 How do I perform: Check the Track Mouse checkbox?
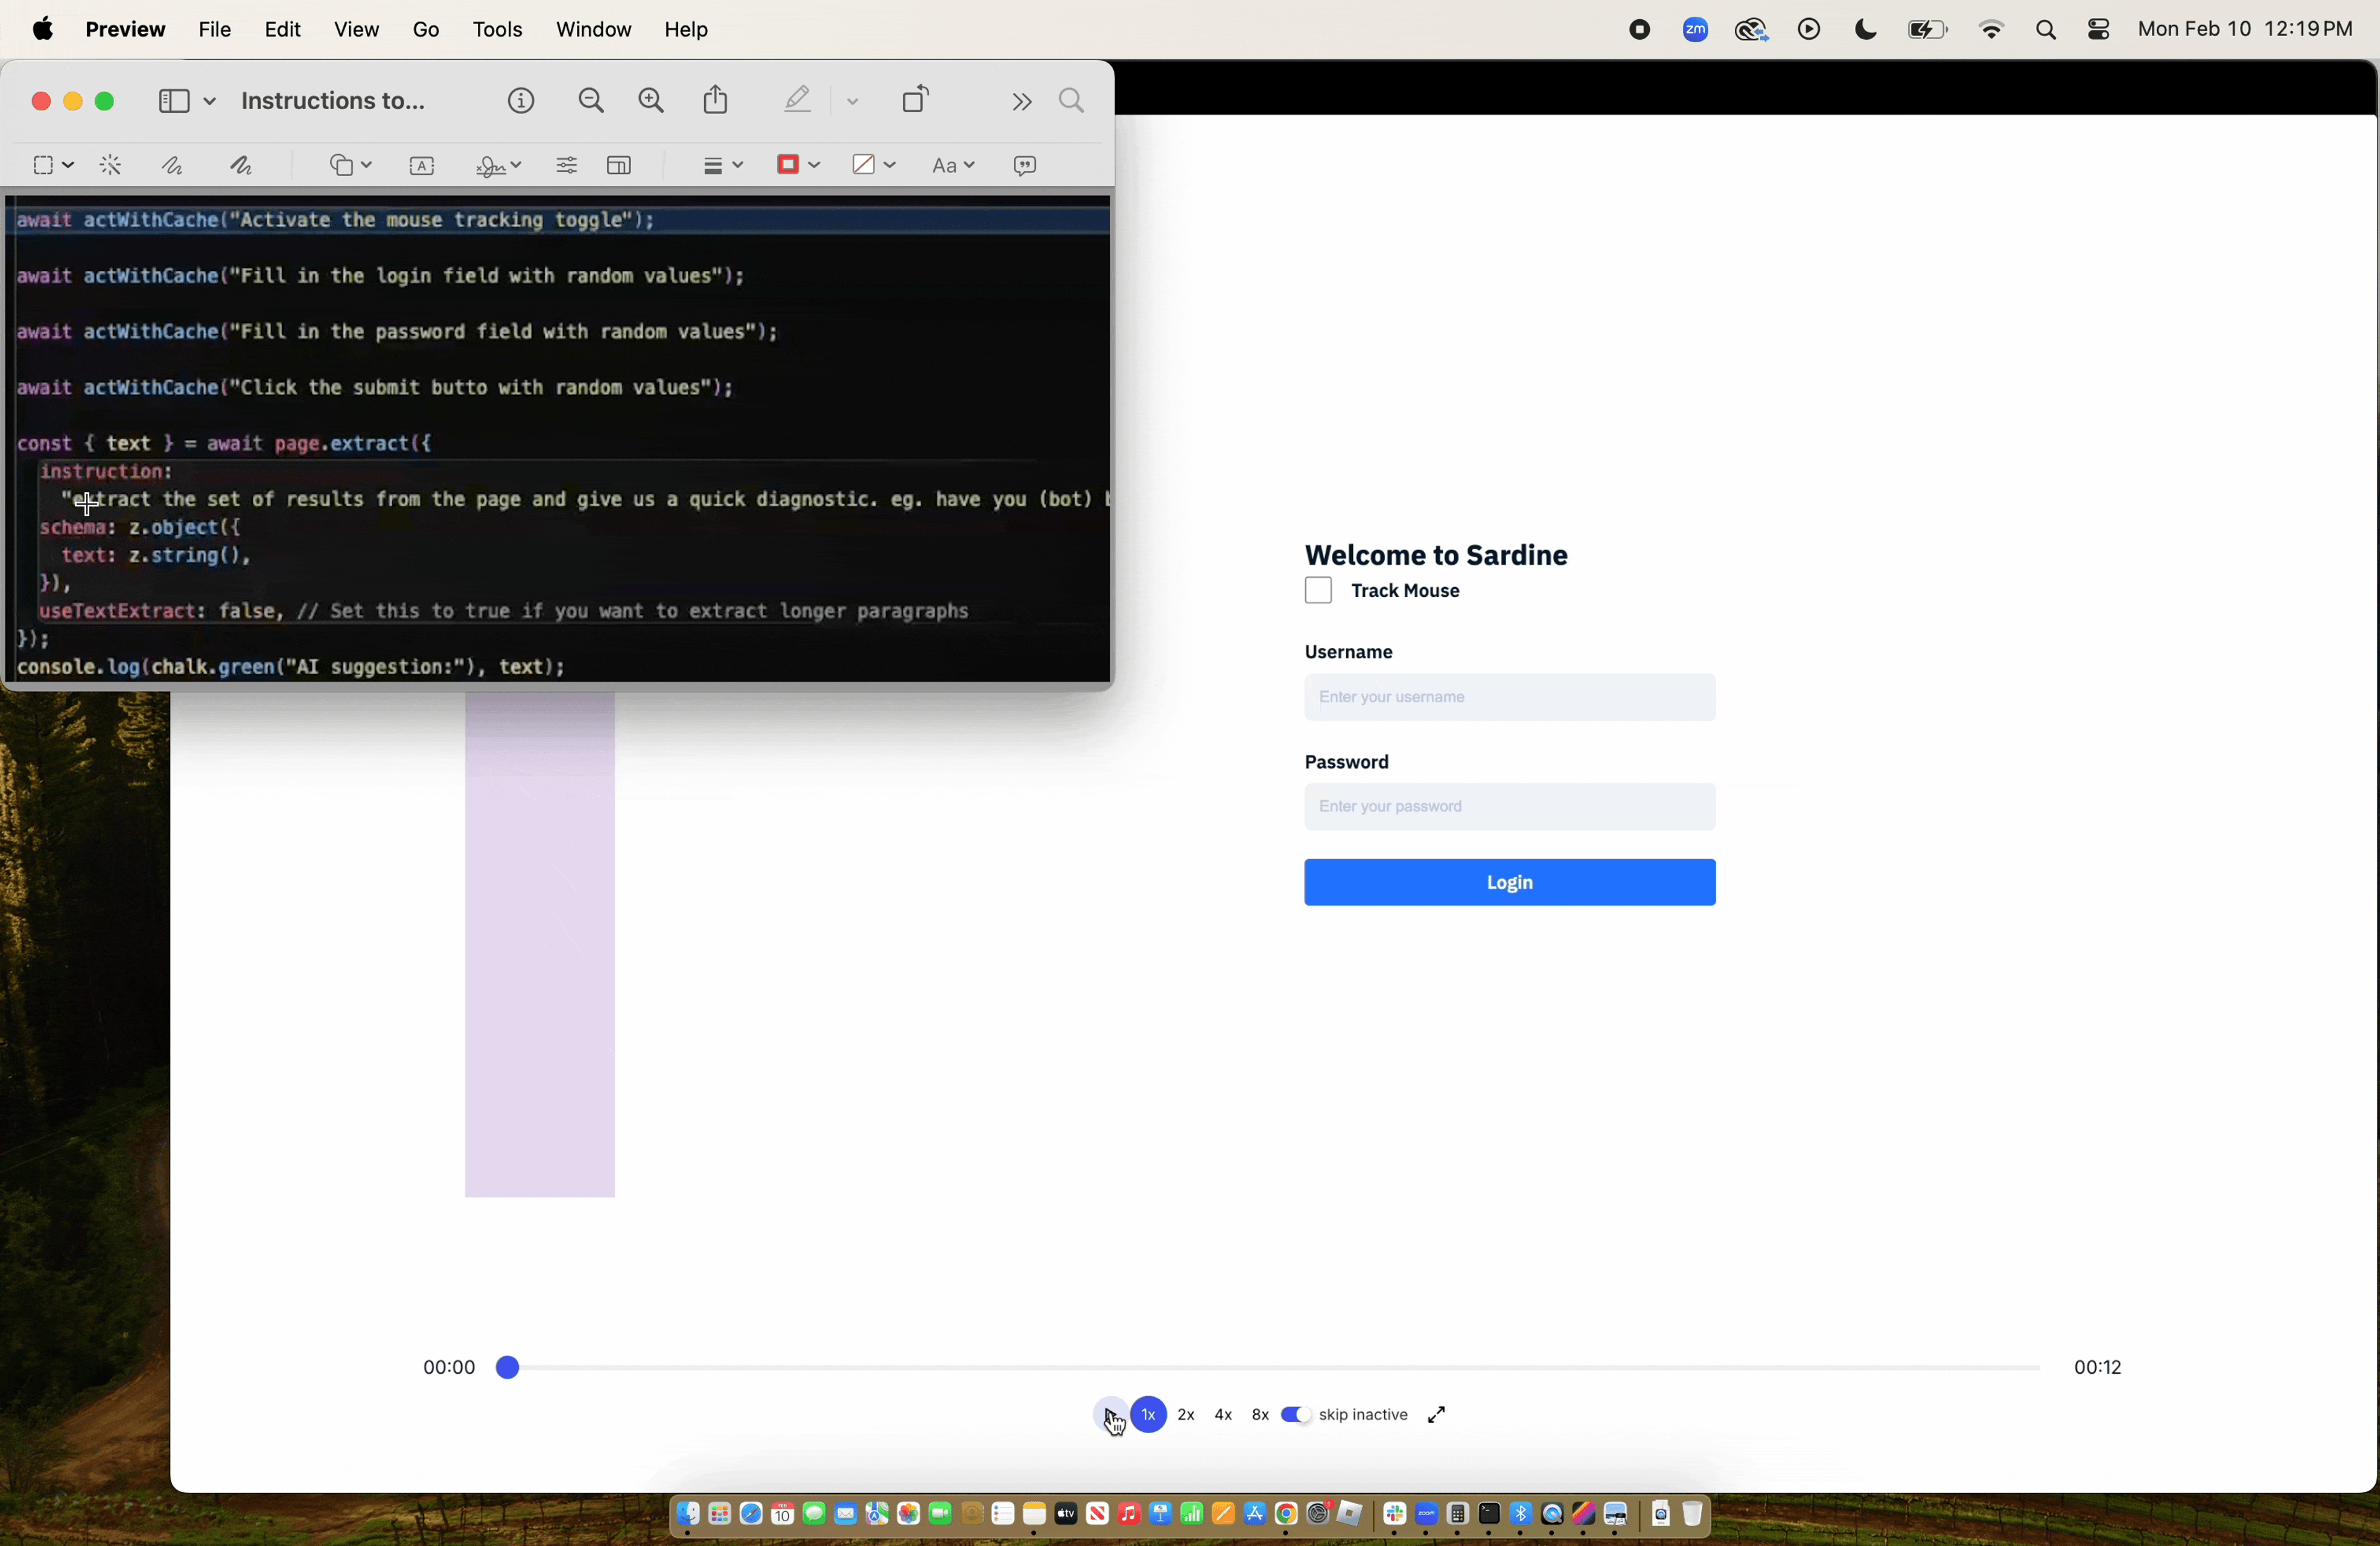click(1318, 591)
